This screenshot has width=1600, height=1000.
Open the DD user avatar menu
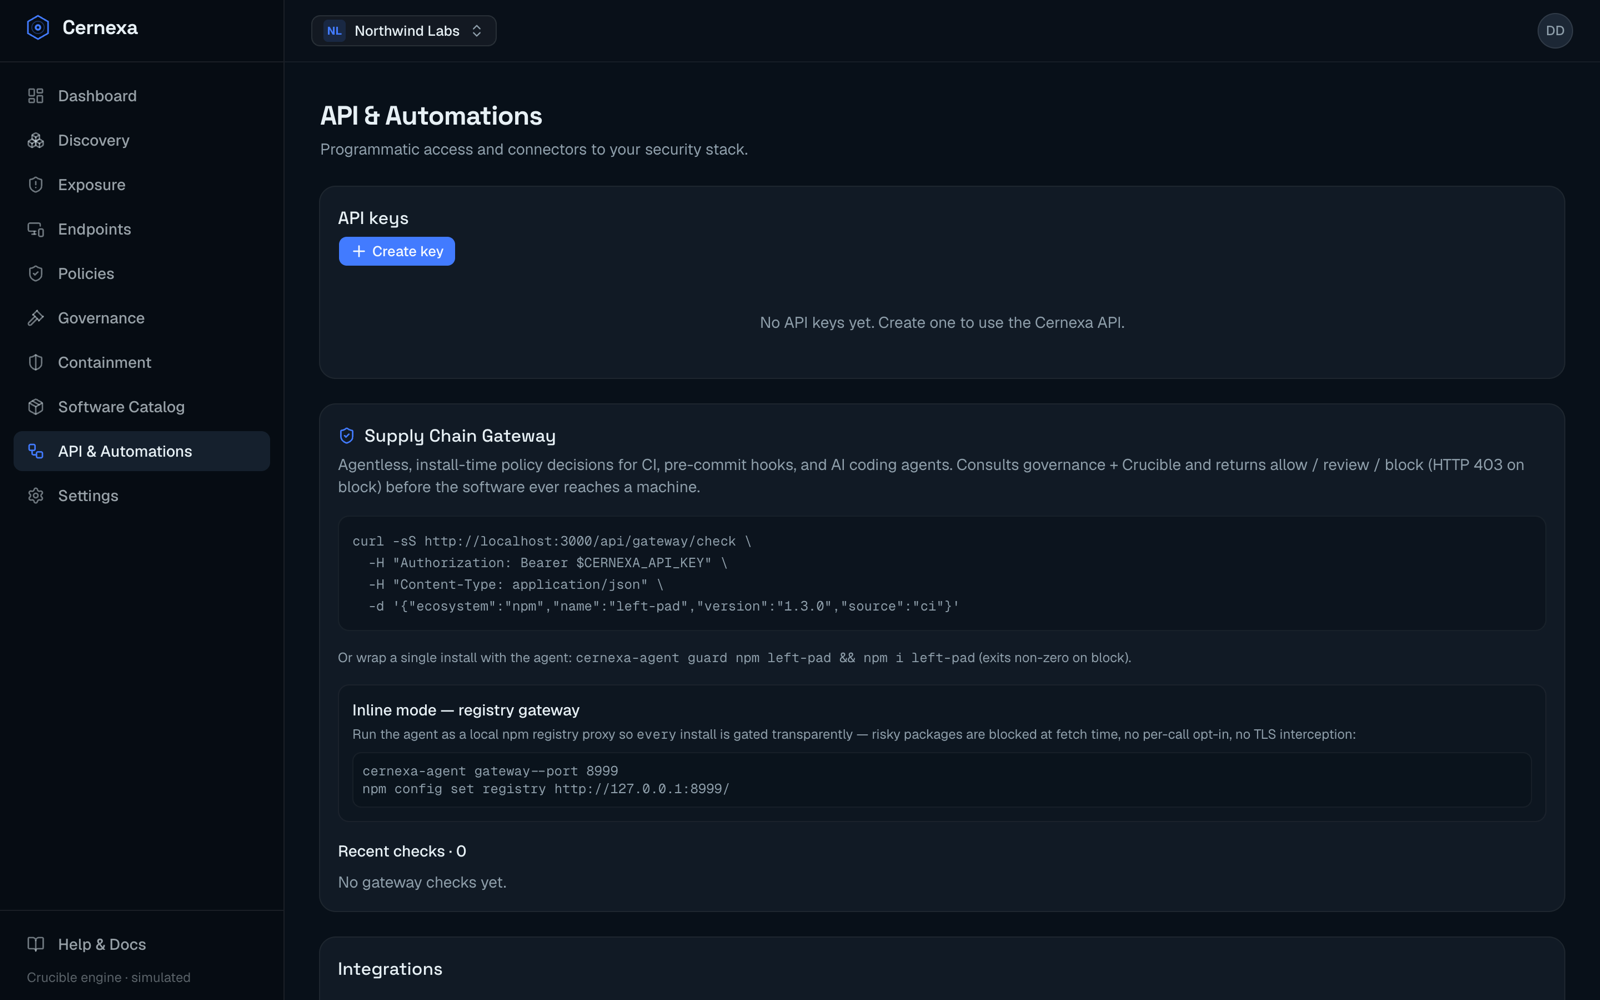[1555, 31]
